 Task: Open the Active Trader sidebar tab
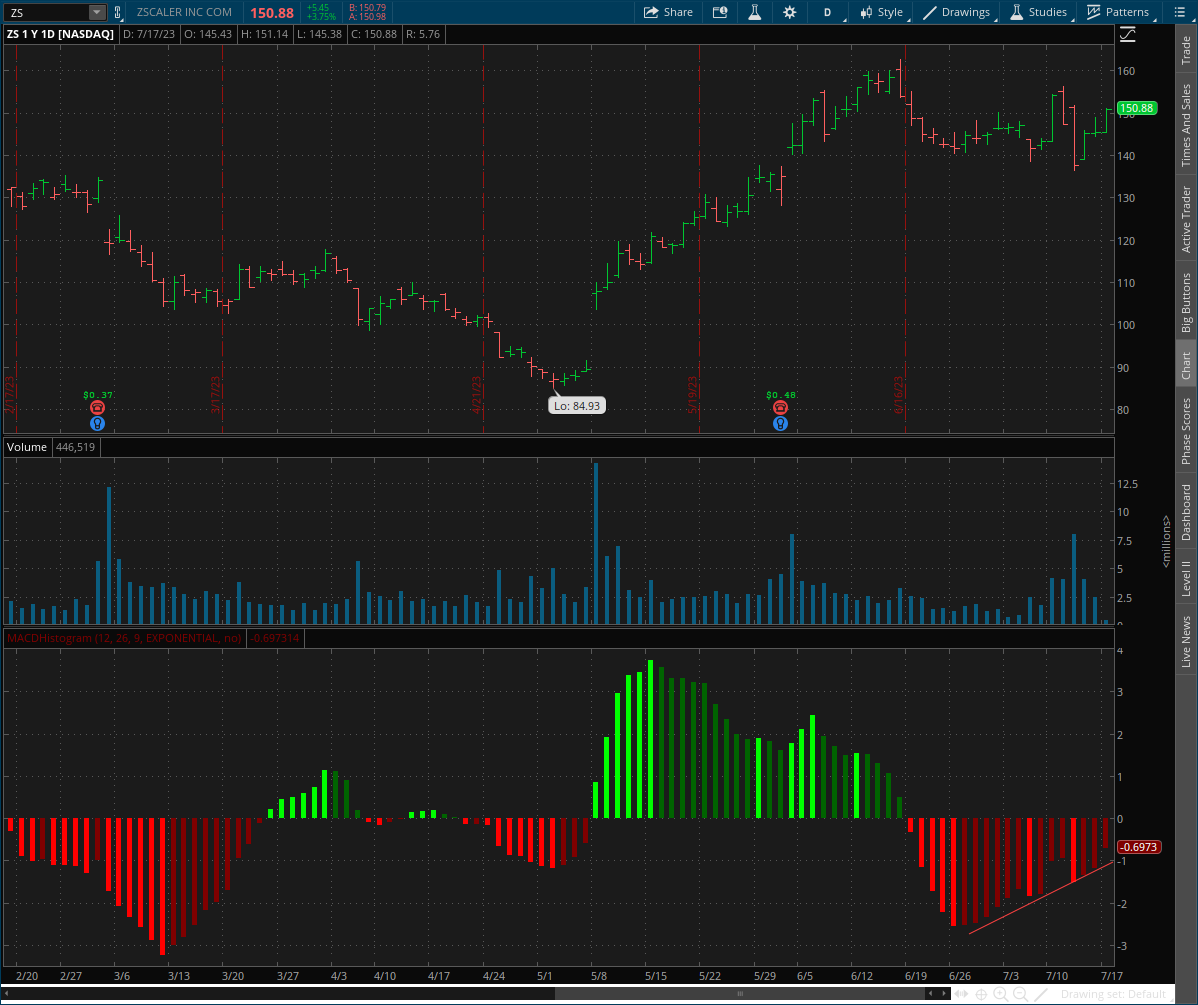[x=1186, y=219]
